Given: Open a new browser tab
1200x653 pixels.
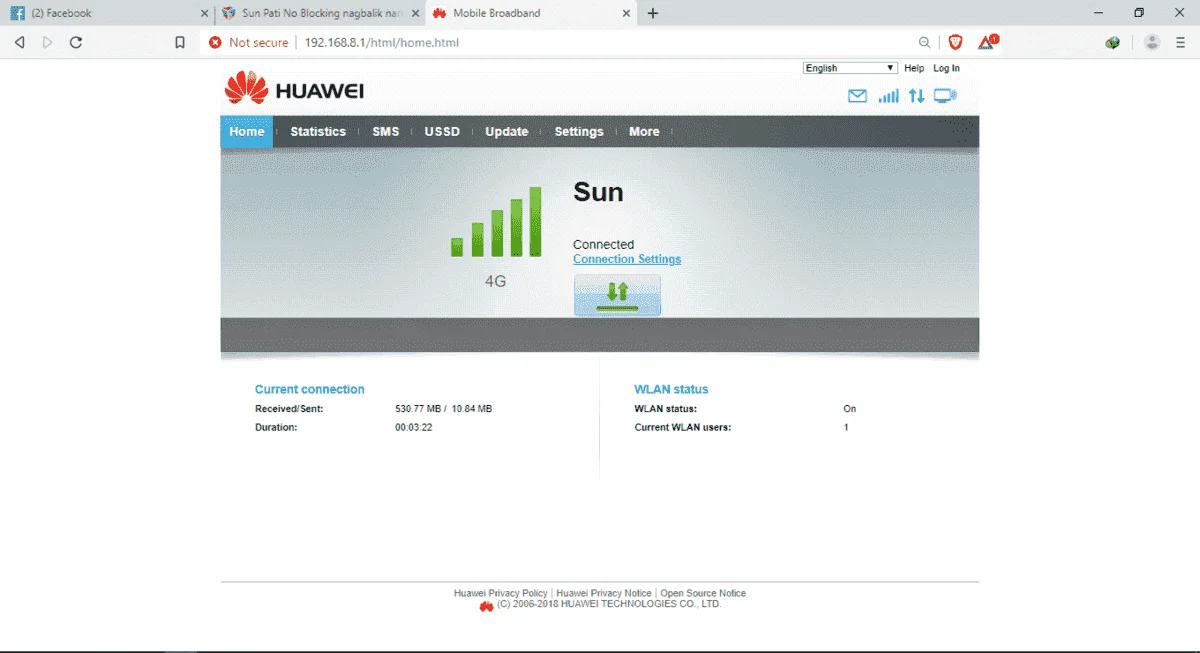Looking at the screenshot, I should pos(653,13).
